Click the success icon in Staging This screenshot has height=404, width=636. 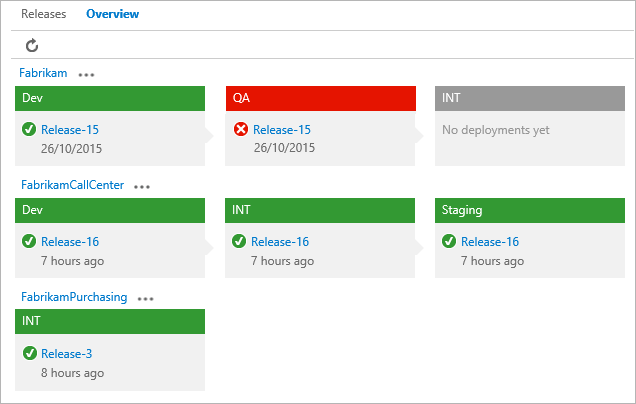(x=449, y=241)
